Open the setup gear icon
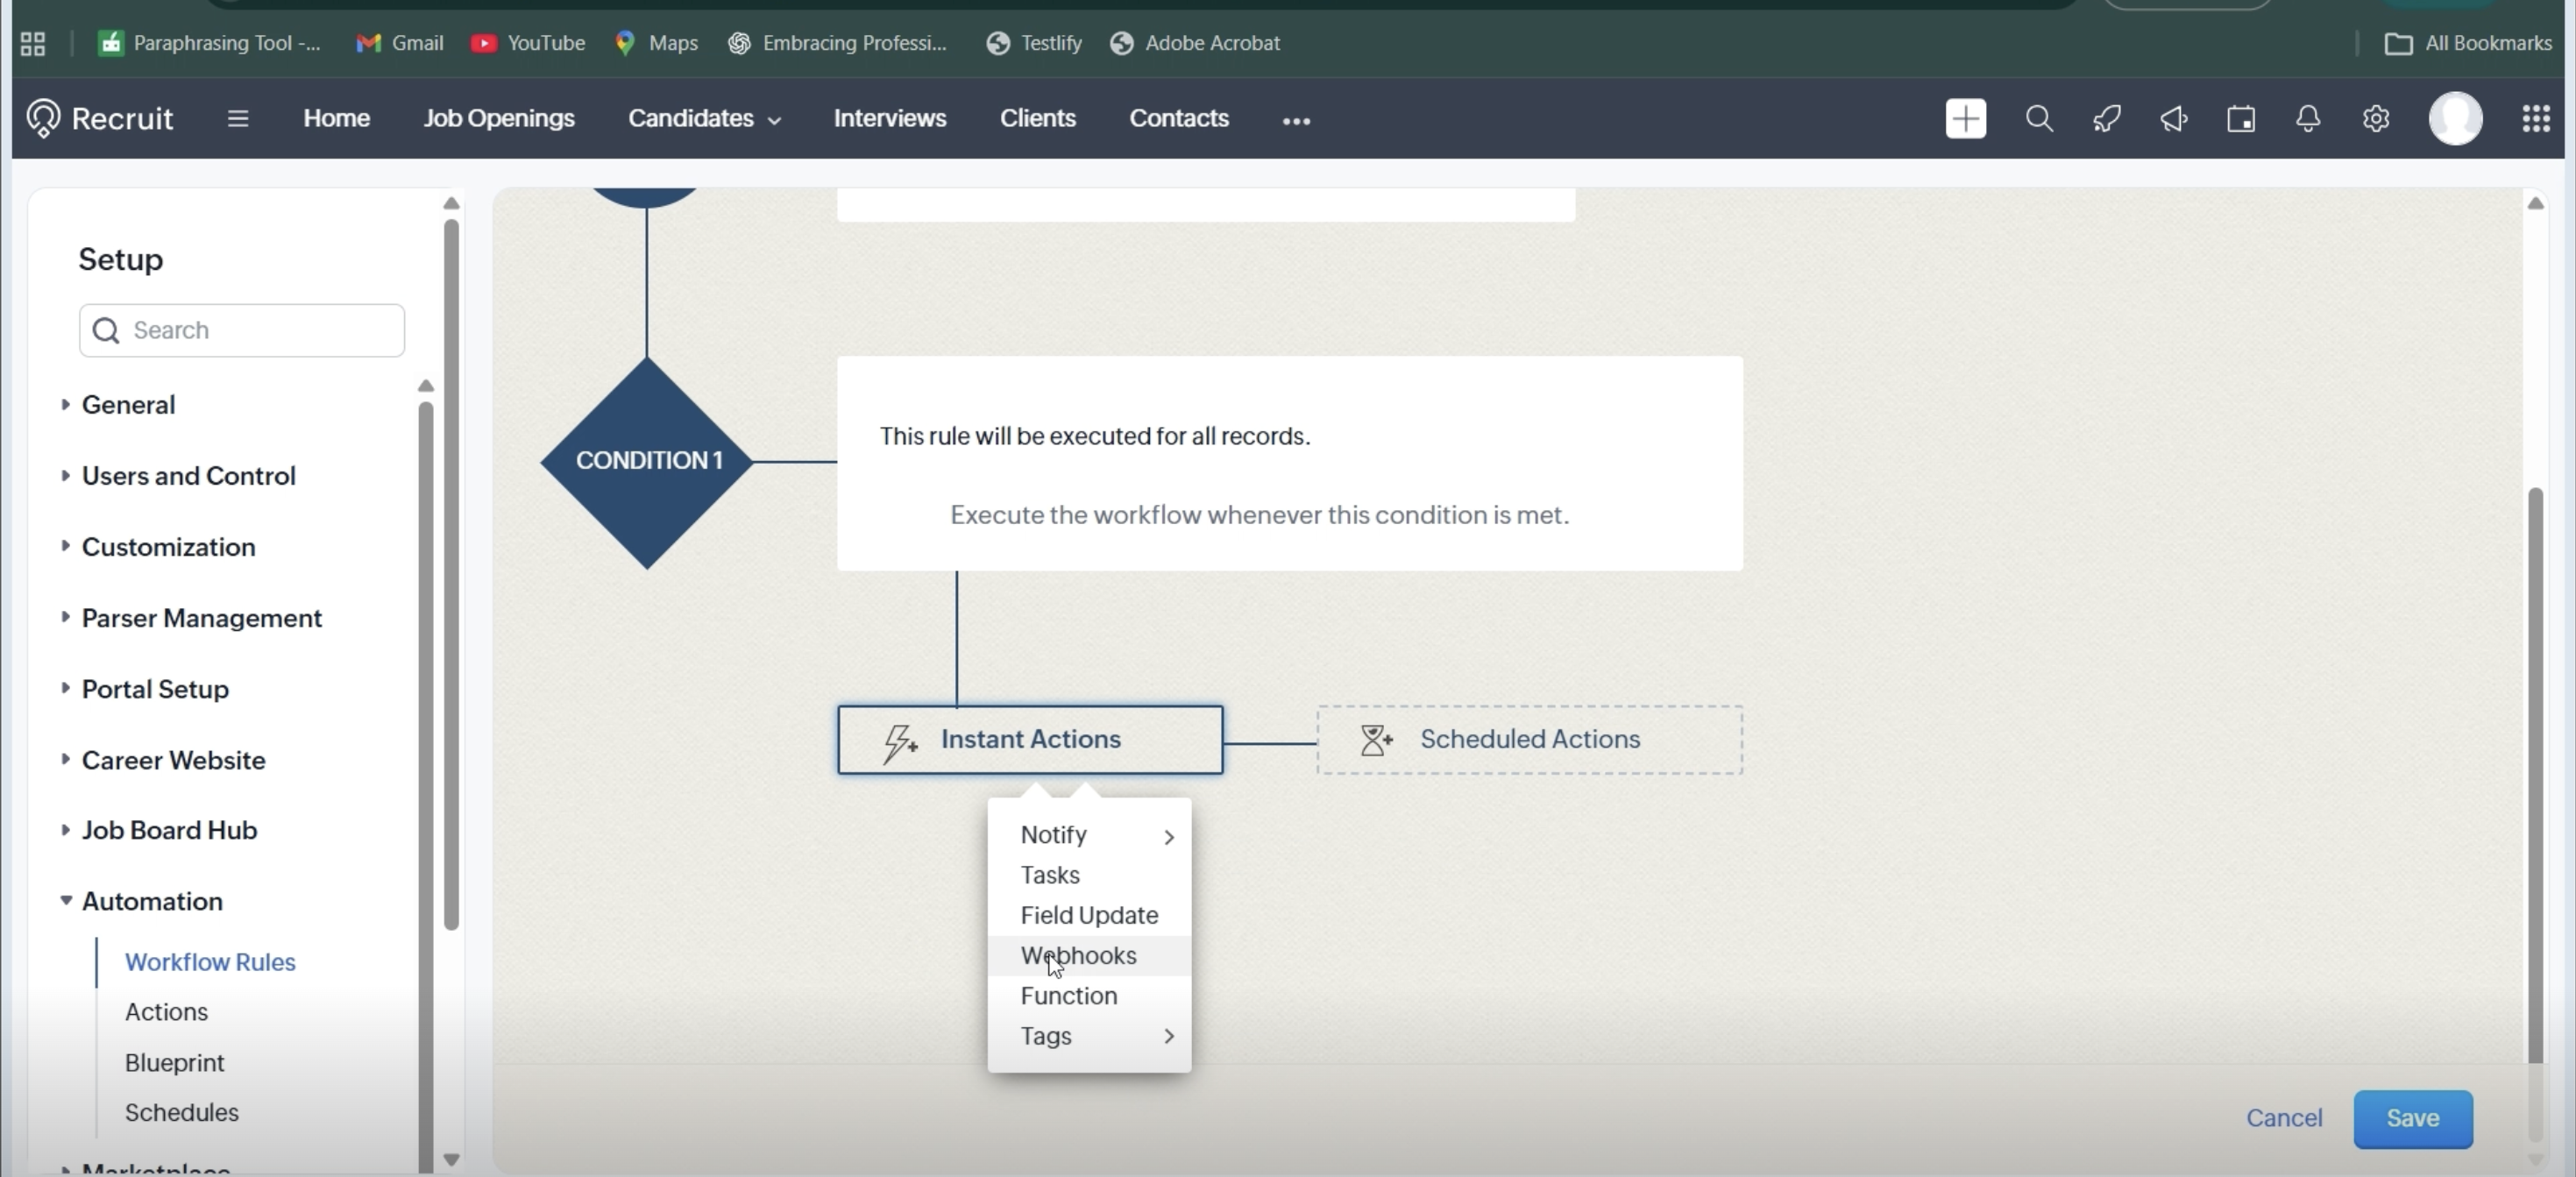Screen dimensions: 2576x1177 coord(2376,119)
